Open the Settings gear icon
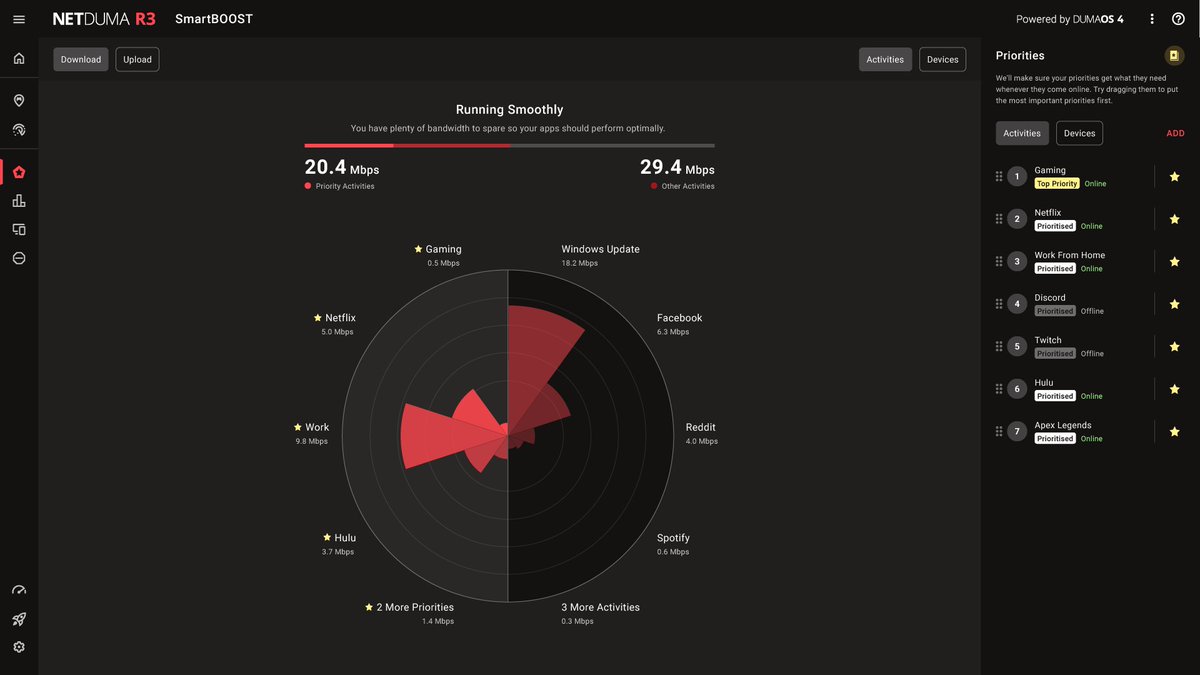 point(18,646)
